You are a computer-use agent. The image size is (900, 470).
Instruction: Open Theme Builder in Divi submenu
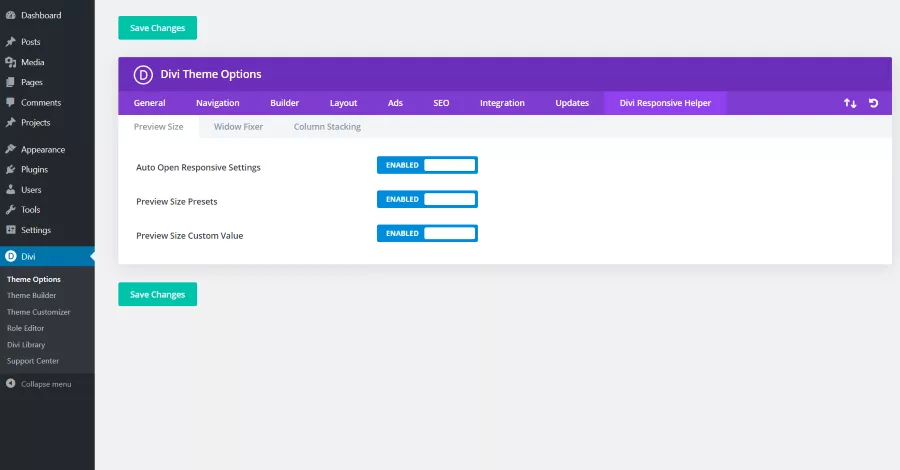(x=32, y=296)
